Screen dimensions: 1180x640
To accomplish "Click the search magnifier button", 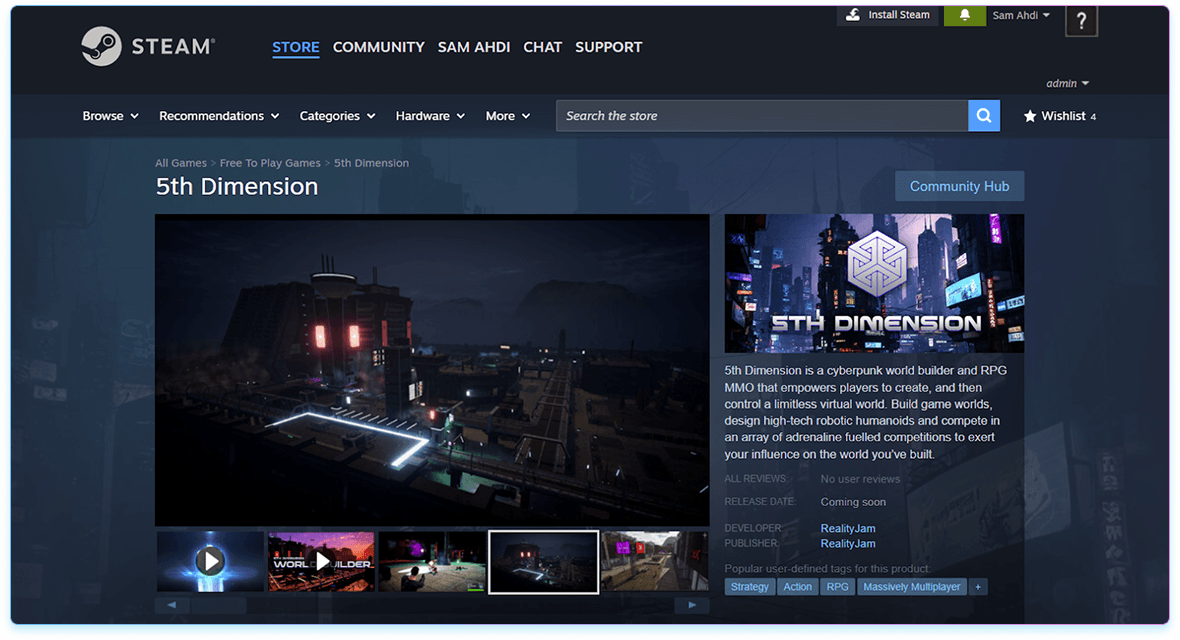I will click(x=984, y=116).
